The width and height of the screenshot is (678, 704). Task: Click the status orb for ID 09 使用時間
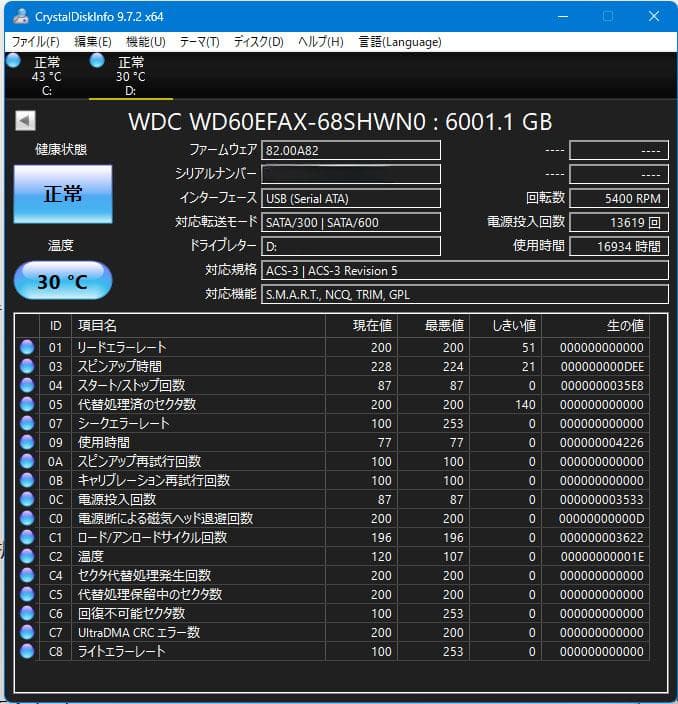point(27,442)
